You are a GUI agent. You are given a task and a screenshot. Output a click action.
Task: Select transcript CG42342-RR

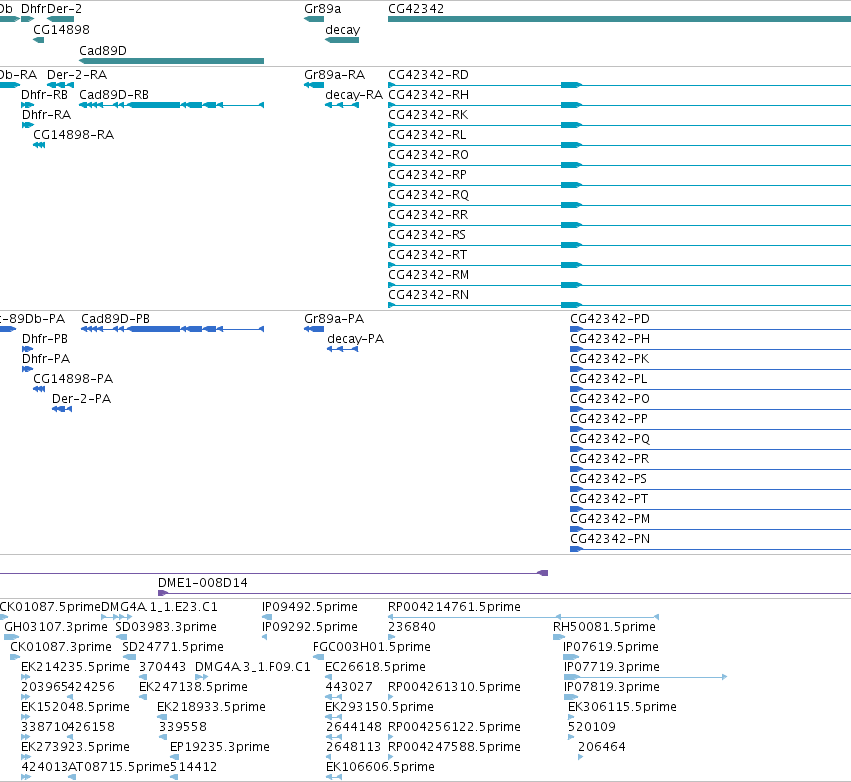coord(428,215)
